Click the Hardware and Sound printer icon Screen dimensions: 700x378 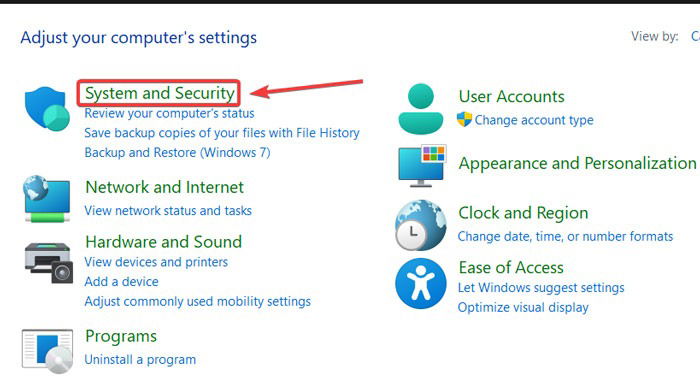tap(49, 263)
